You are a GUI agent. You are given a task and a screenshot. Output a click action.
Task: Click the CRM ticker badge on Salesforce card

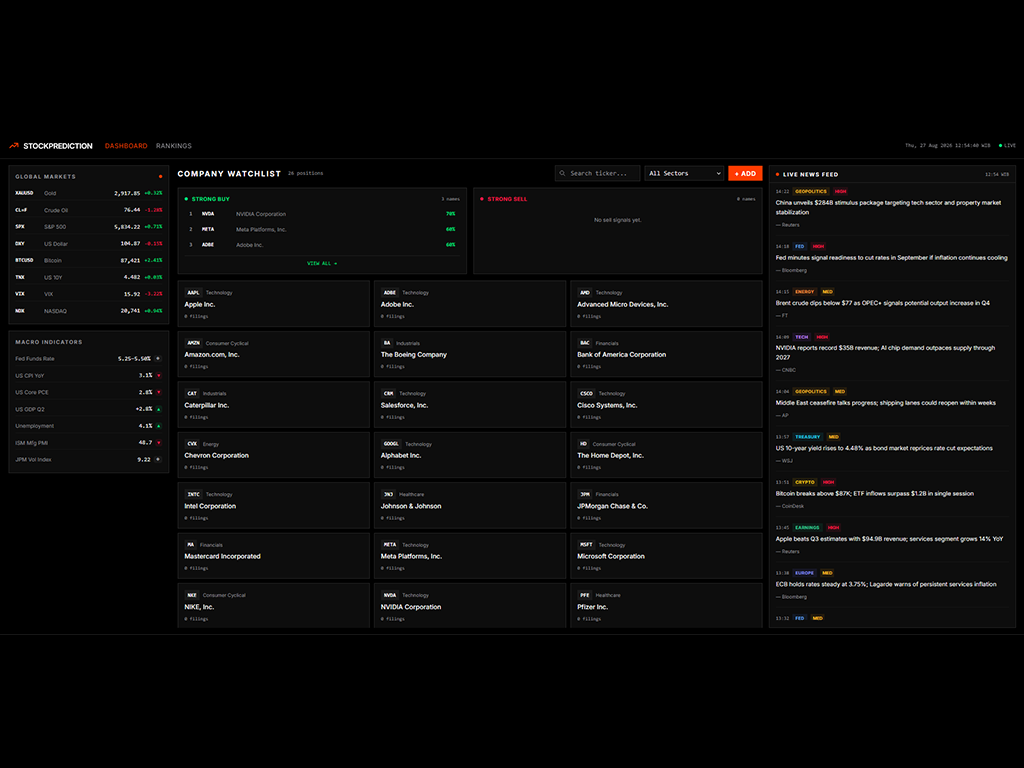[389, 393]
